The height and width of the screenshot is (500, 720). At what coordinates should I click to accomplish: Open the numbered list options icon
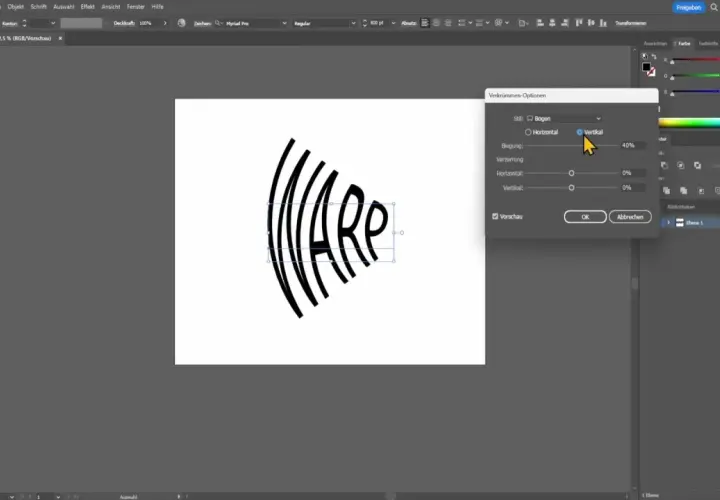[x=482, y=23]
